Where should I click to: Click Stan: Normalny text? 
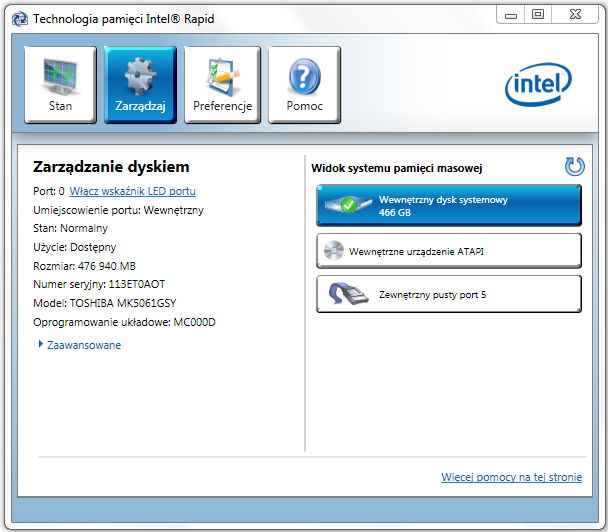[x=71, y=228]
